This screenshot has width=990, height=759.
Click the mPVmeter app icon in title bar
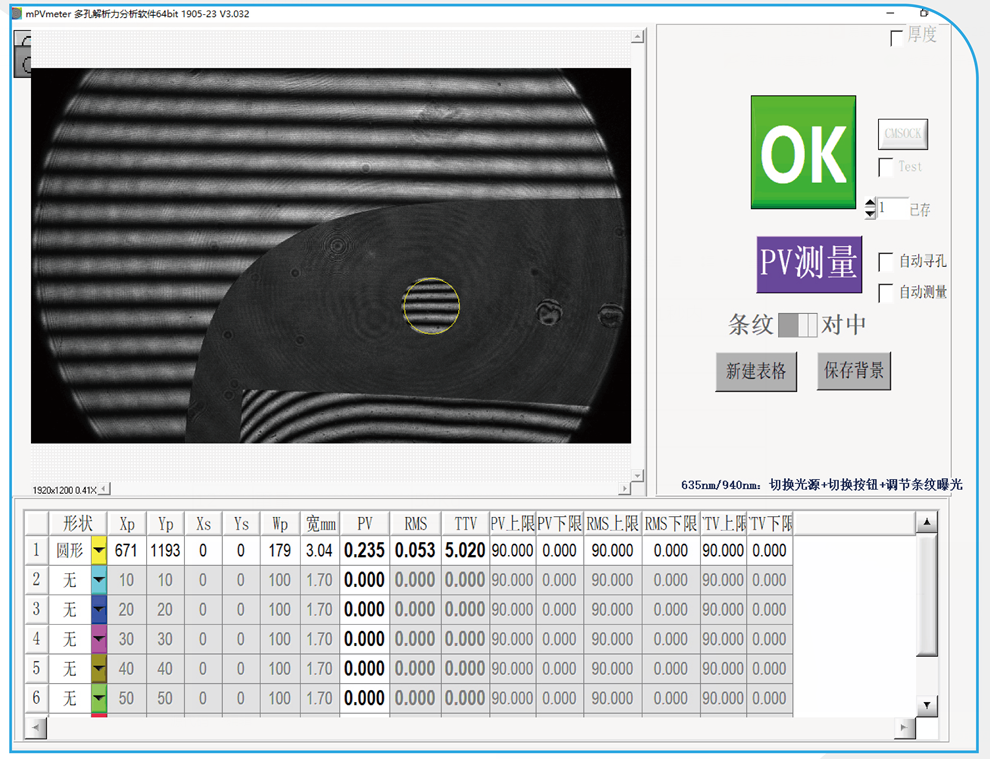(16, 12)
